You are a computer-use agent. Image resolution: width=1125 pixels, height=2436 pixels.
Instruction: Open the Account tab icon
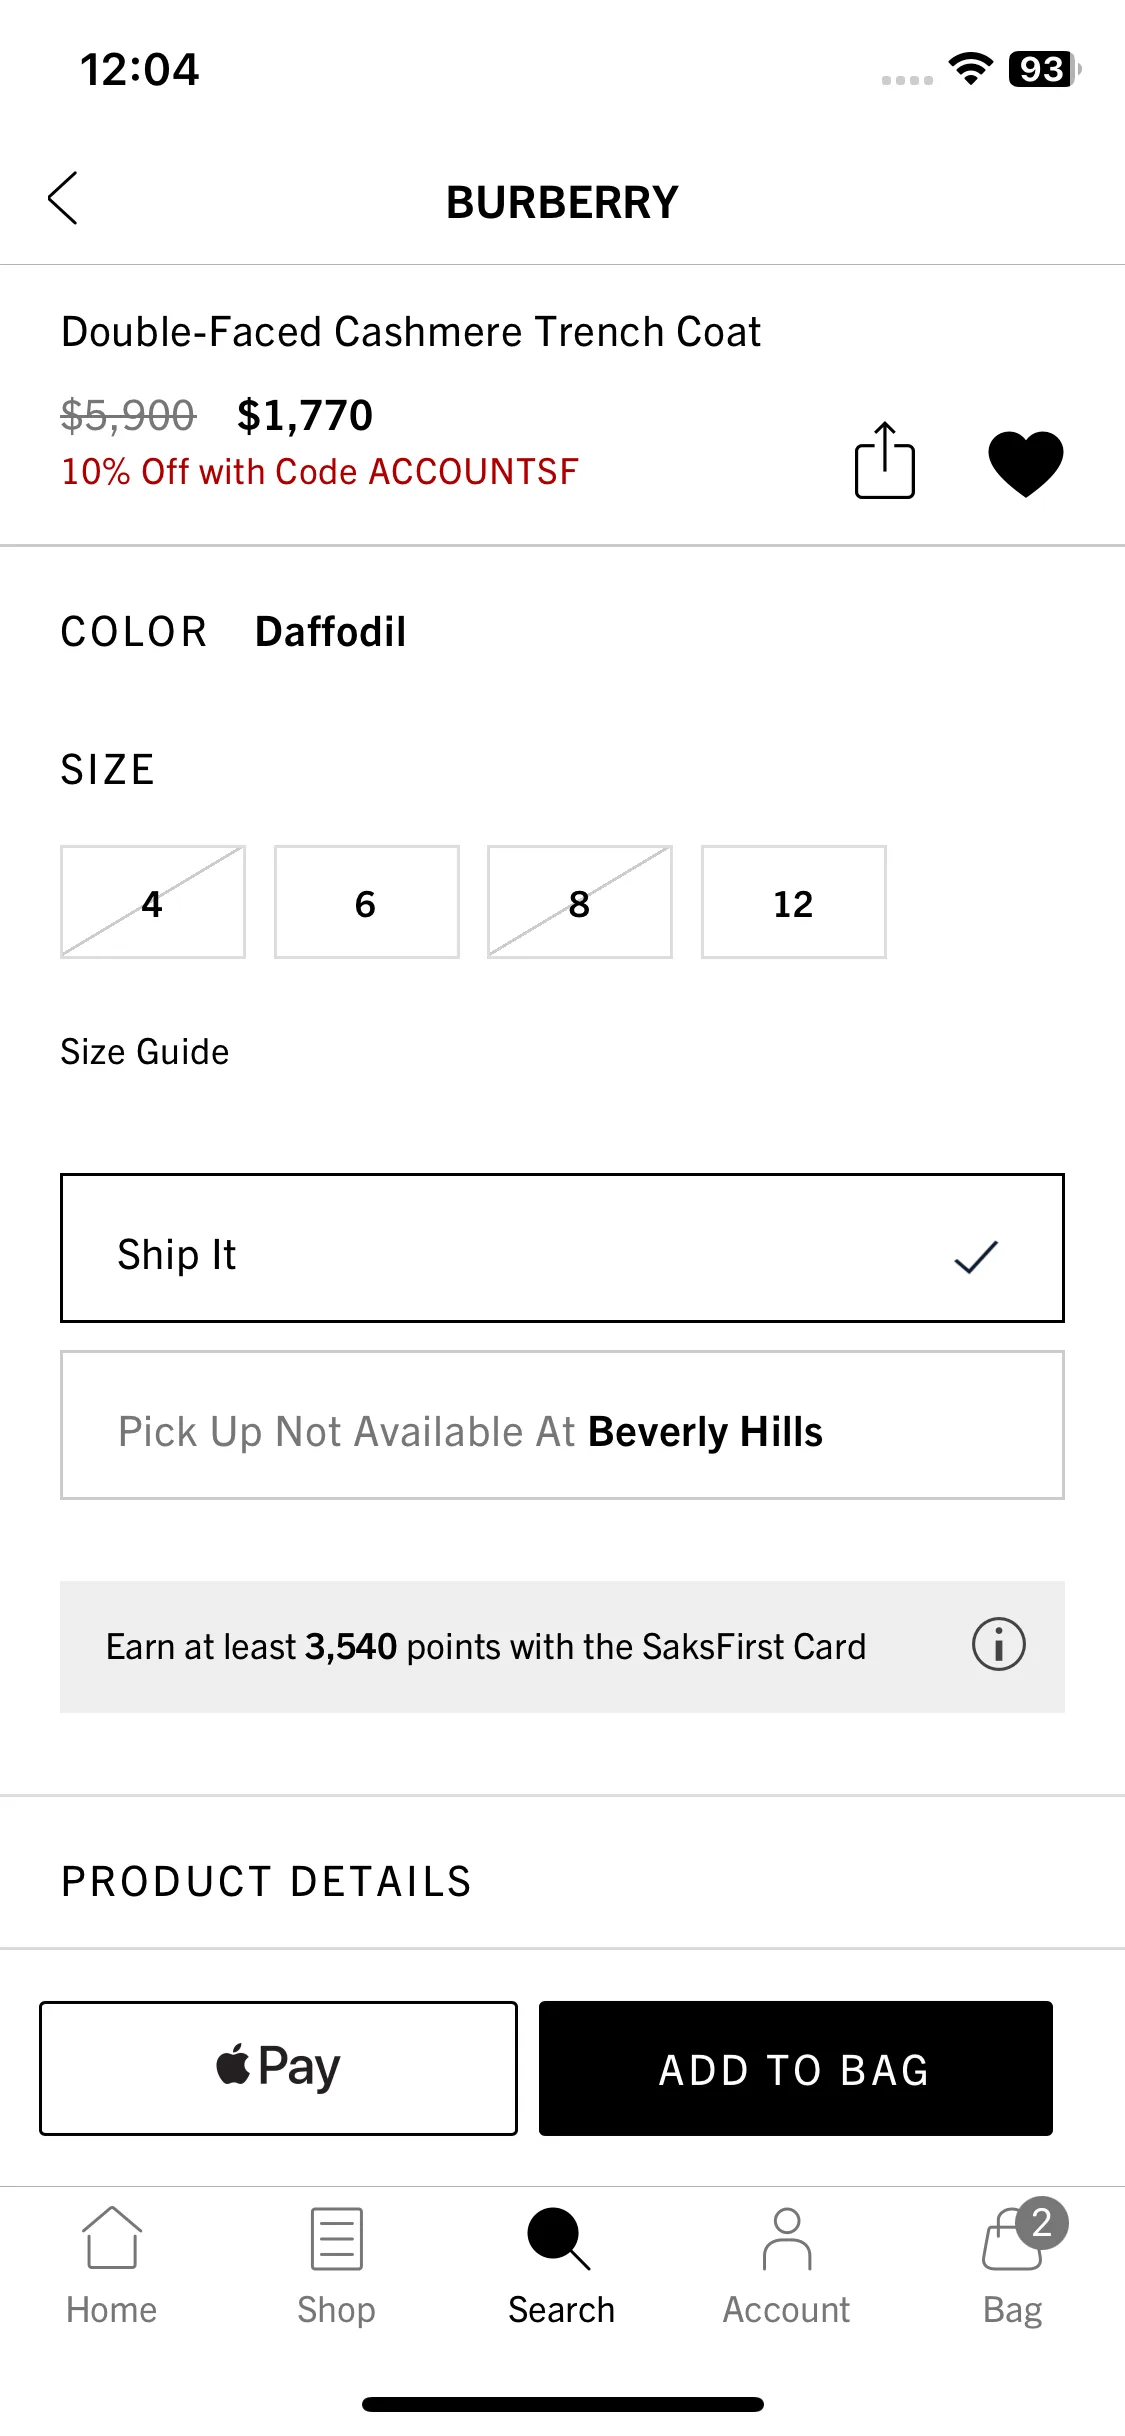(787, 2239)
